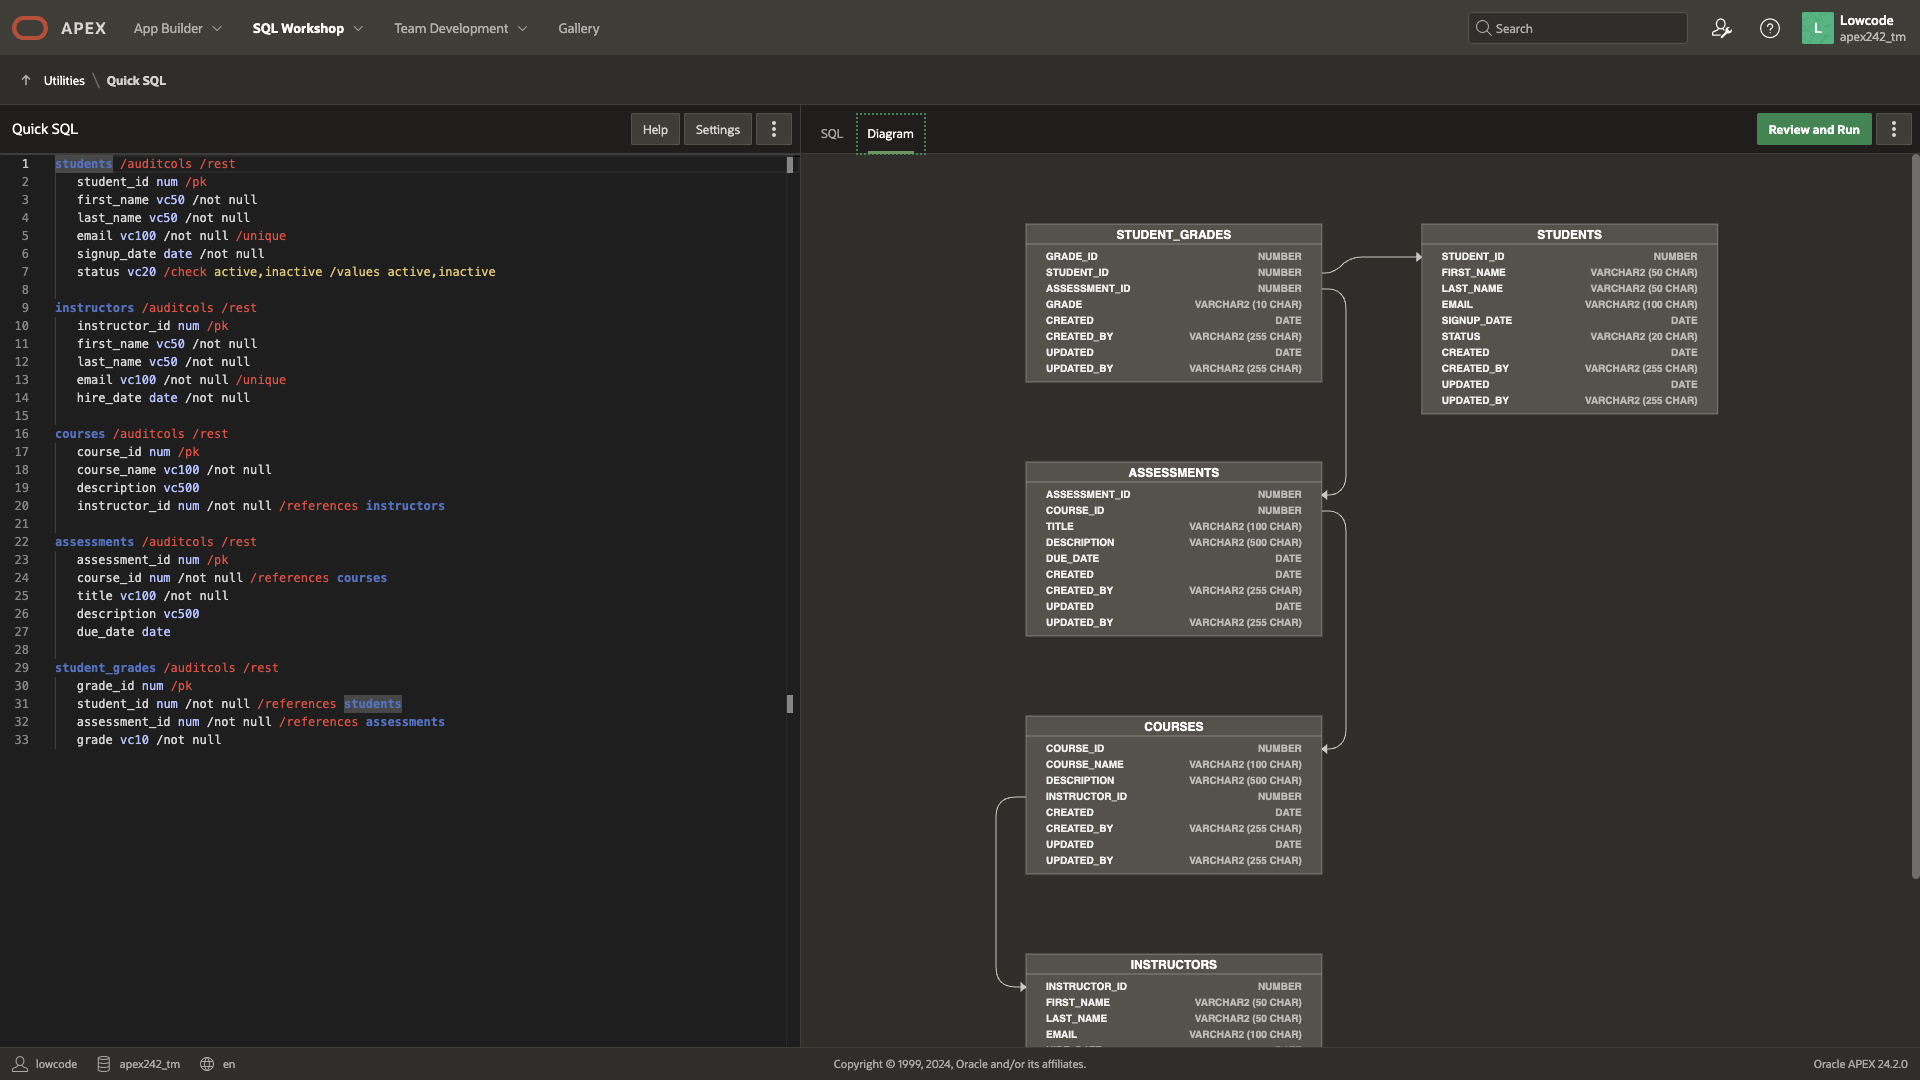
Task: Open the help question mark icon
Action: tap(1769, 28)
